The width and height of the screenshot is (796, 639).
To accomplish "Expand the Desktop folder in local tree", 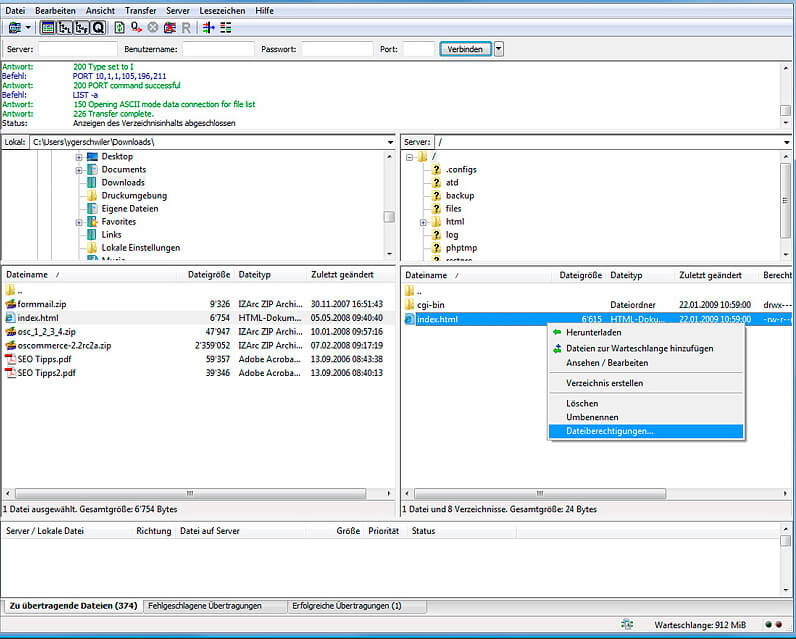I will point(79,157).
